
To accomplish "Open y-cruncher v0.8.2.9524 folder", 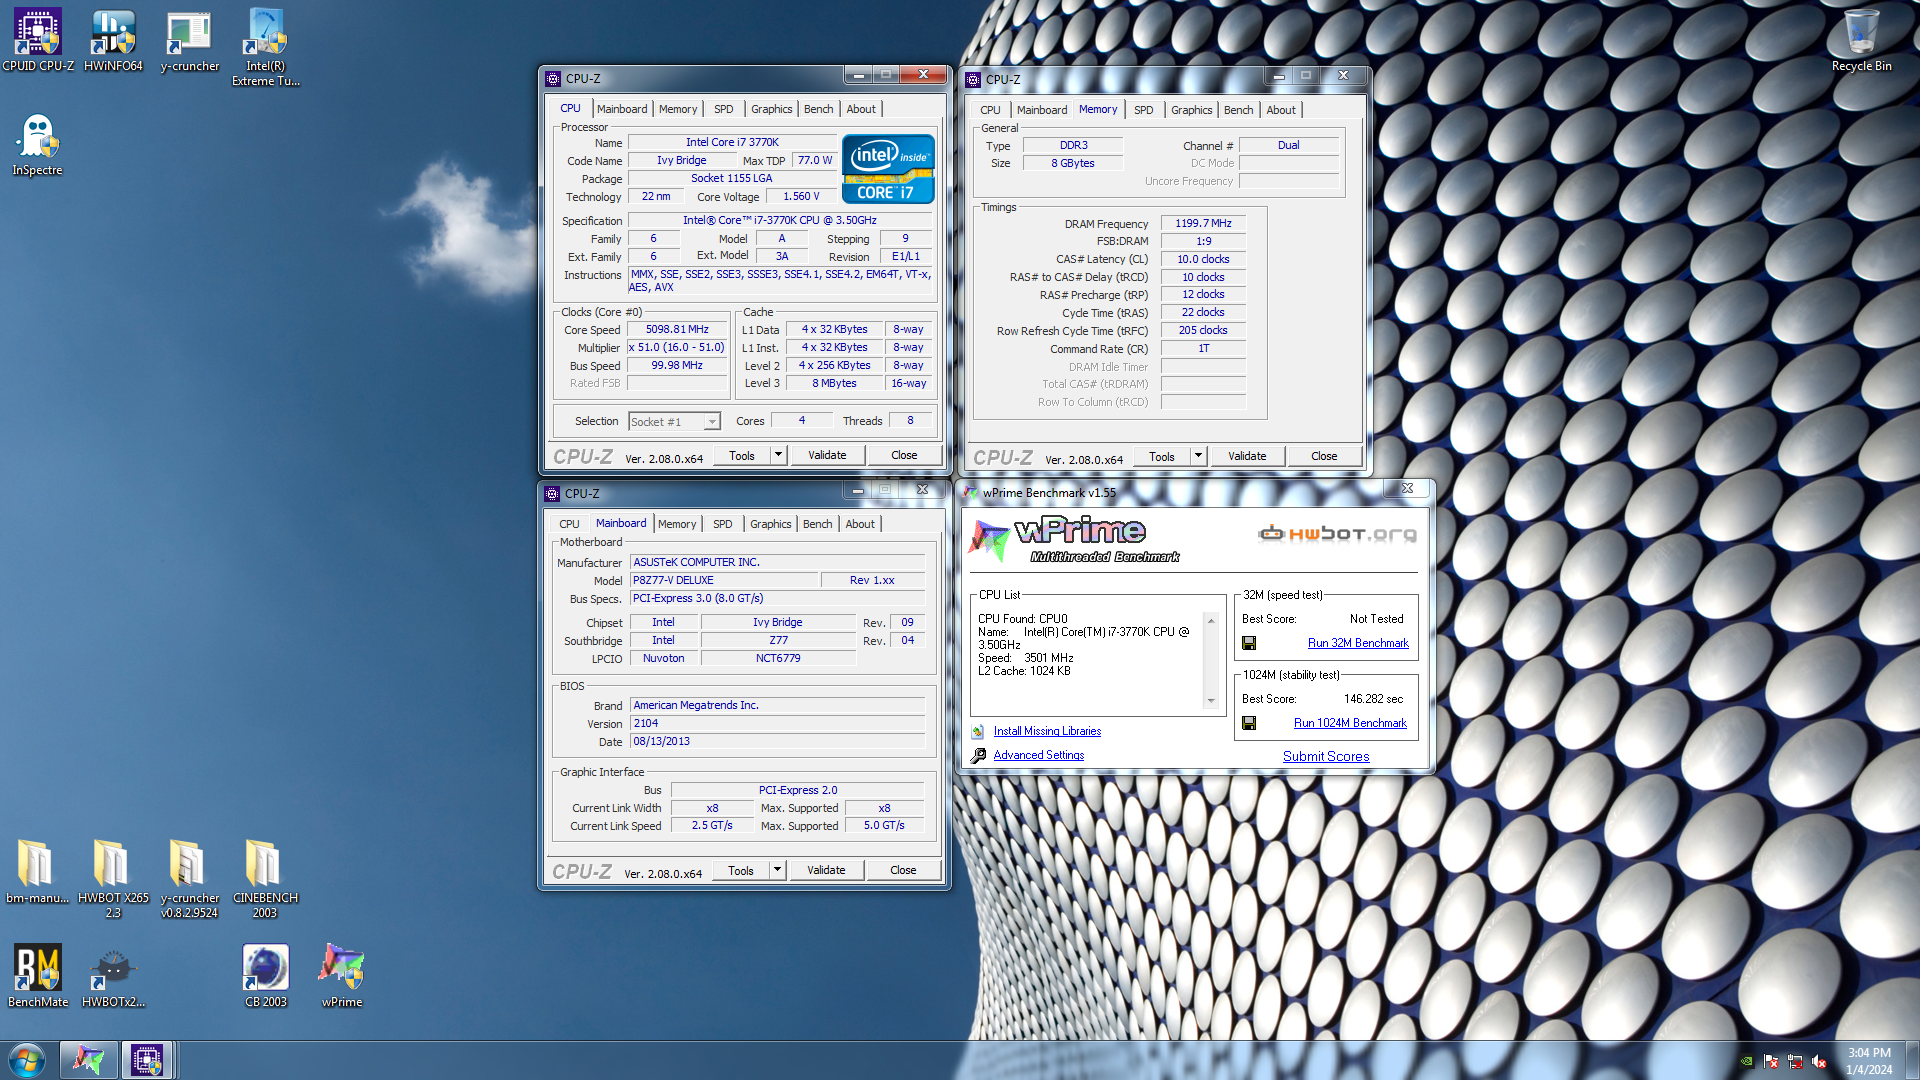I will (189, 879).
